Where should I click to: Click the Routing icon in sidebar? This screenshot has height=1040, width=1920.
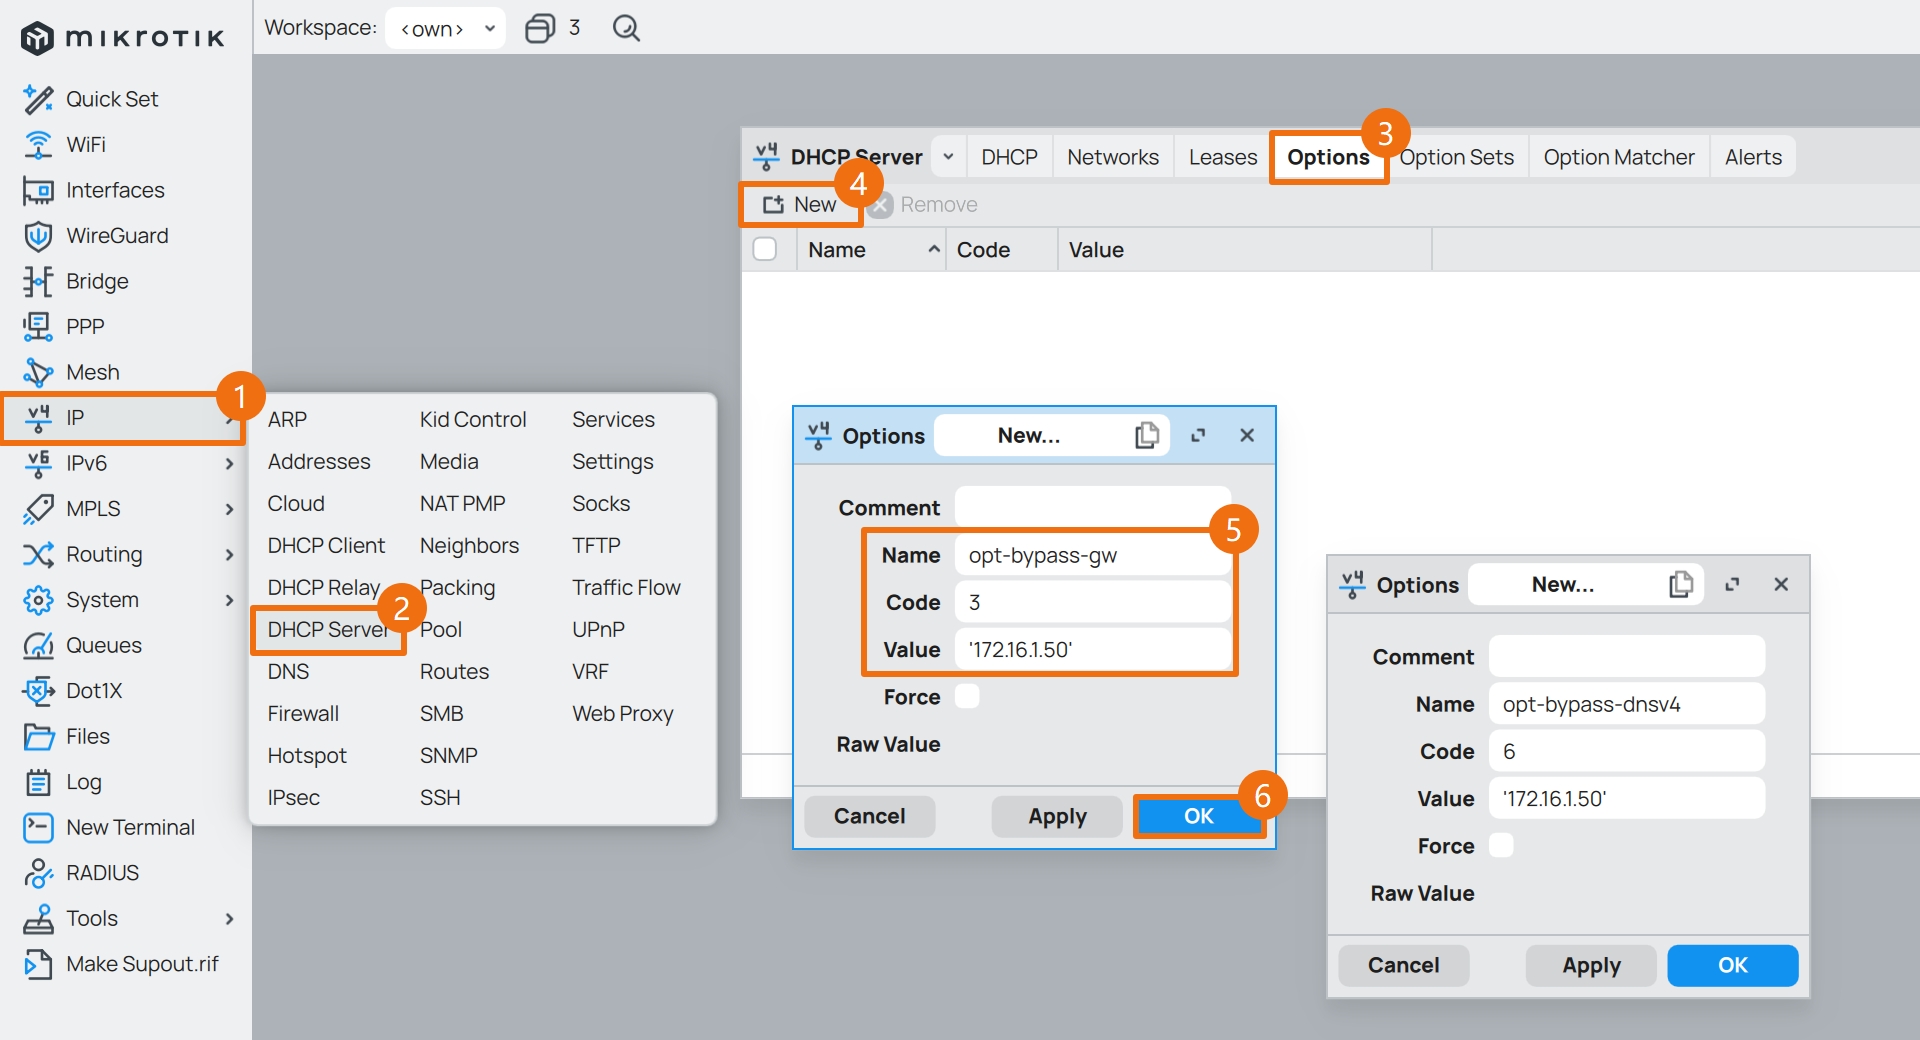tap(38, 554)
